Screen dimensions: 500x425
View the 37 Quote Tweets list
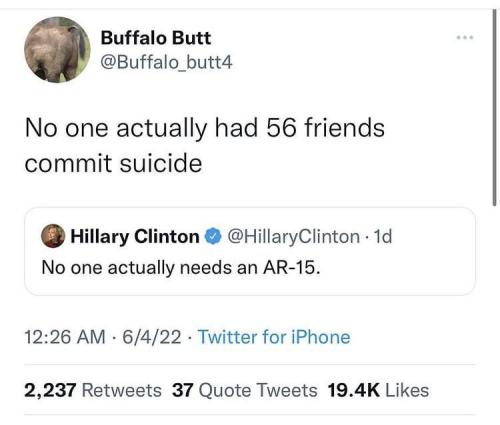245,390
